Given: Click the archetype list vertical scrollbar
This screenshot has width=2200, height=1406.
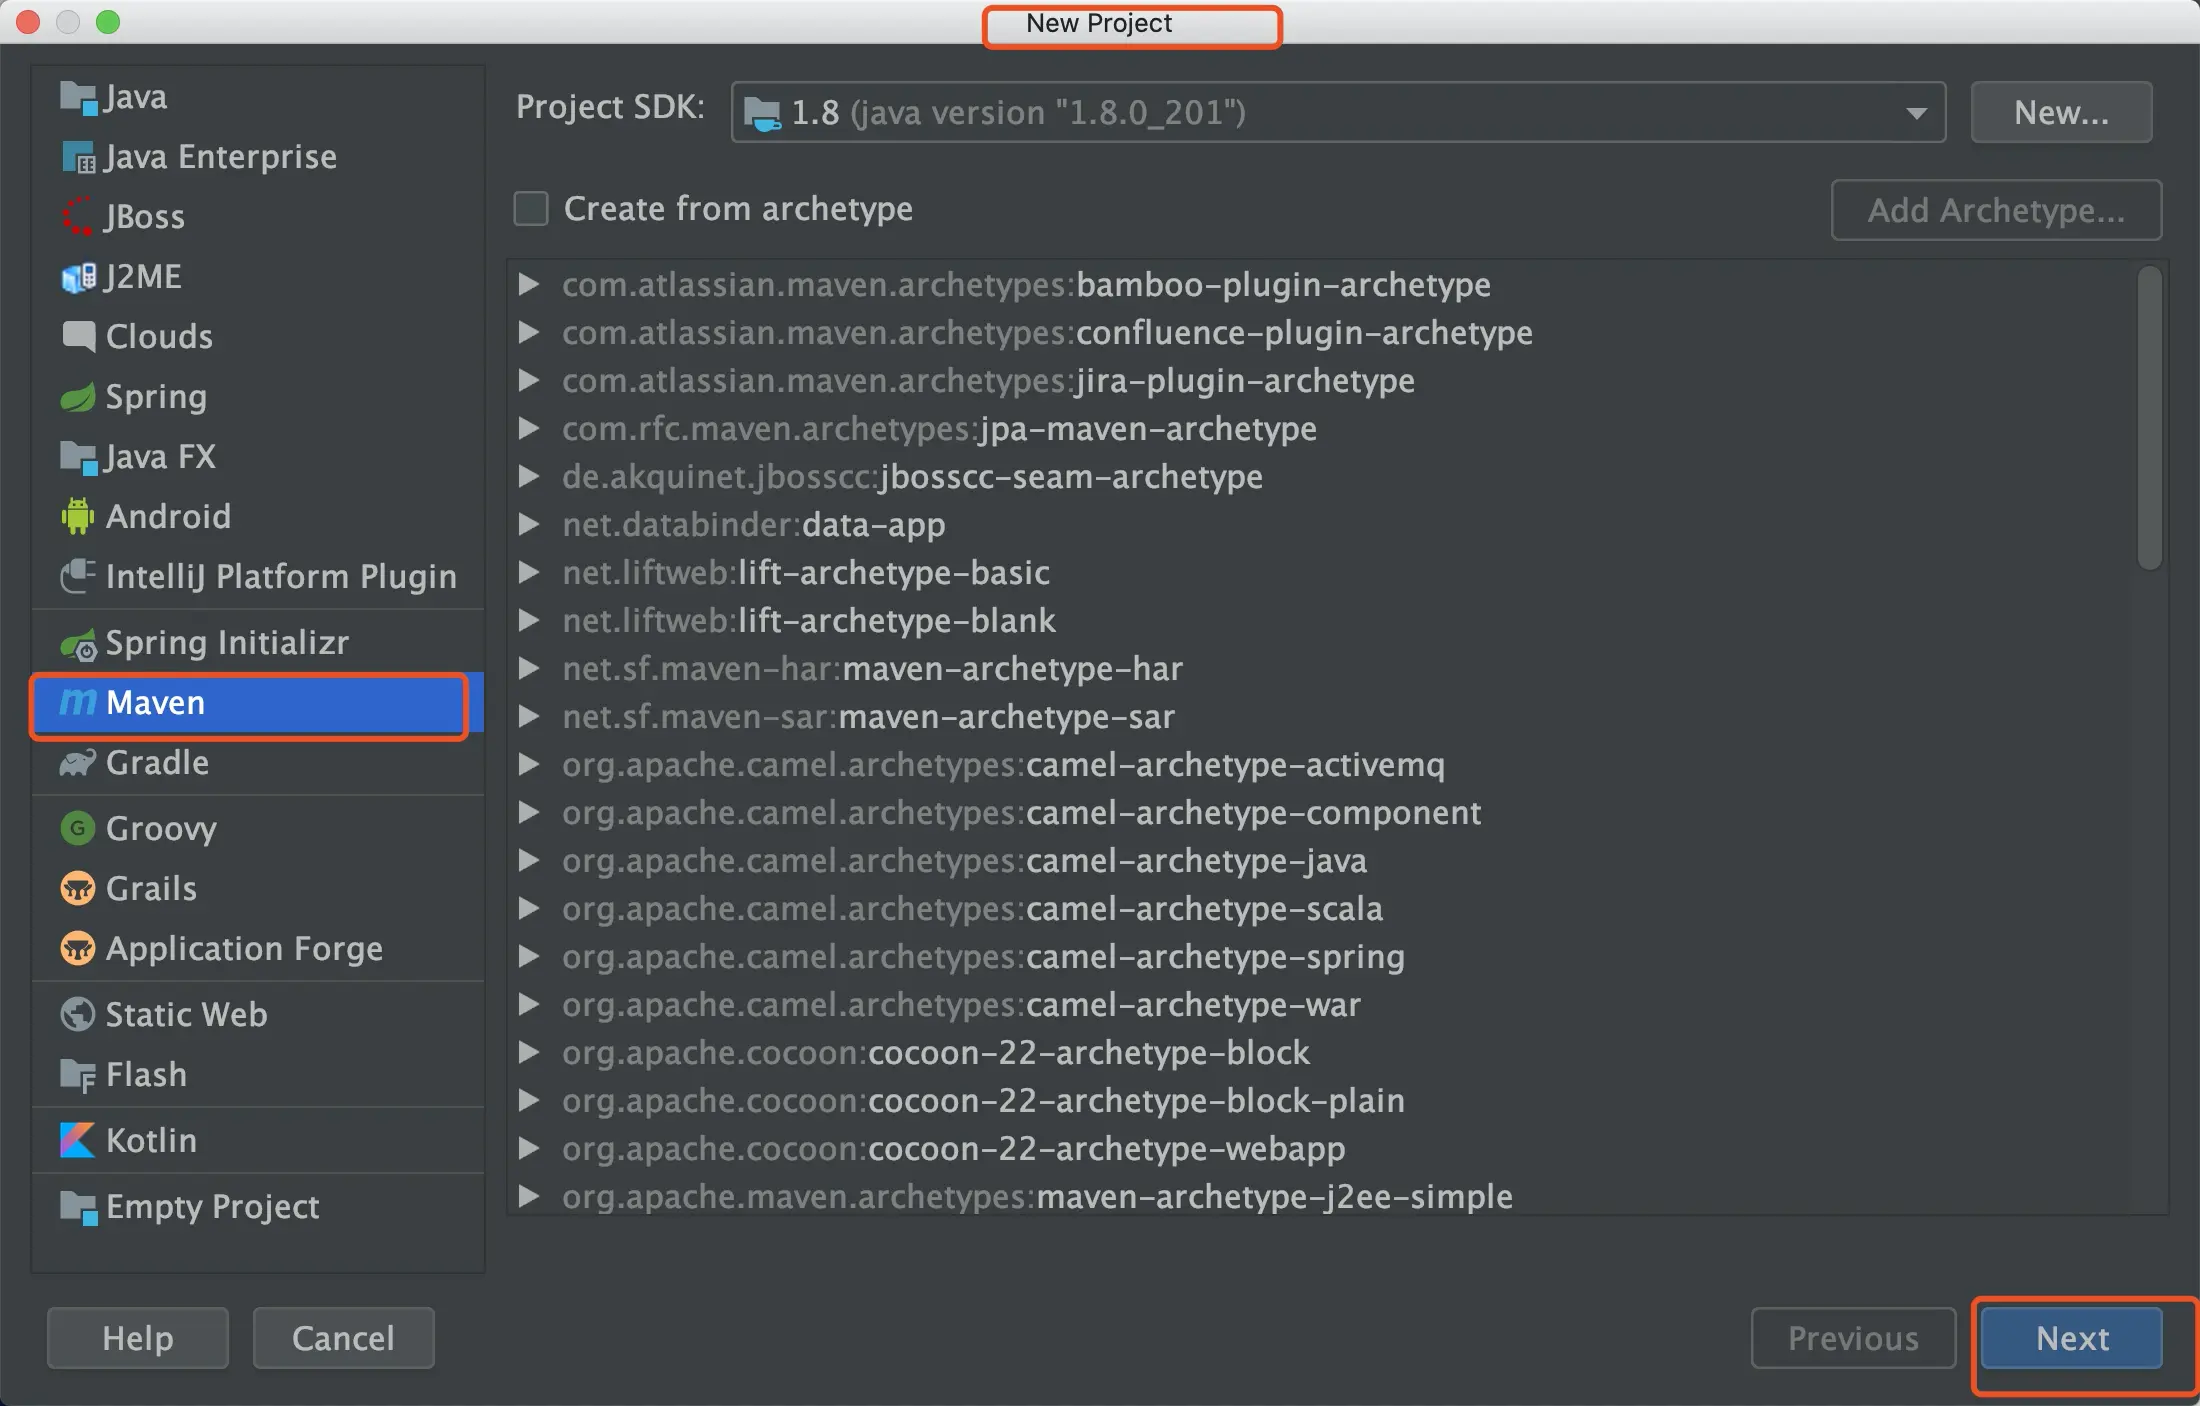Looking at the screenshot, I should (2149, 420).
